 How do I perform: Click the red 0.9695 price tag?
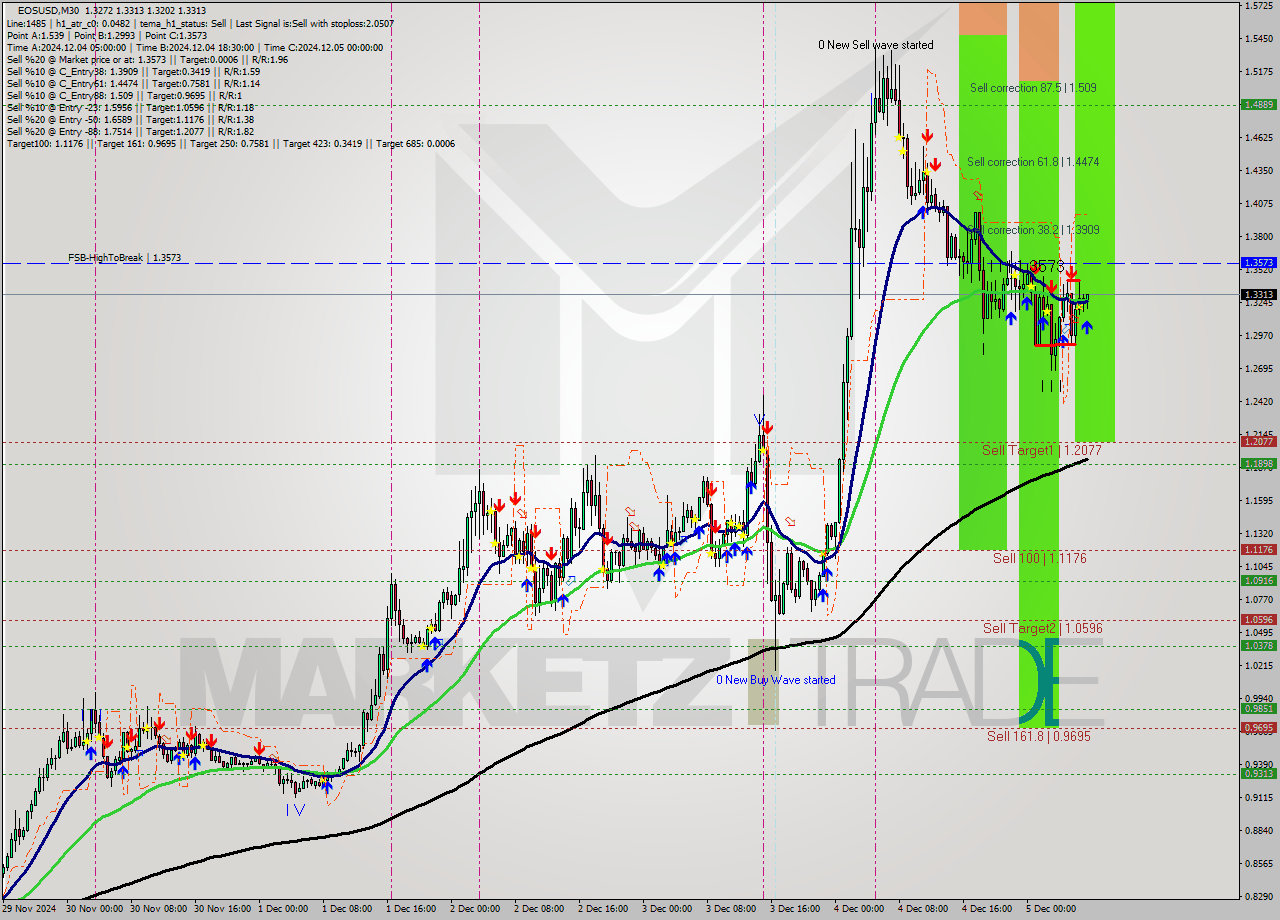pyautogui.click(x=1258, y=727)
